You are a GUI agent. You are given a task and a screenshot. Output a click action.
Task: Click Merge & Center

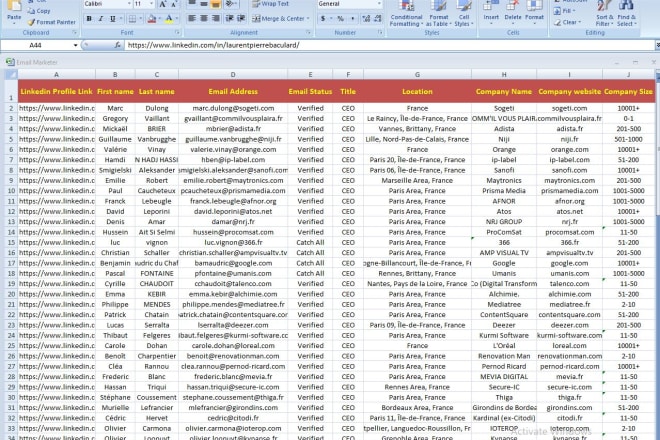click(x=278, y=19)
